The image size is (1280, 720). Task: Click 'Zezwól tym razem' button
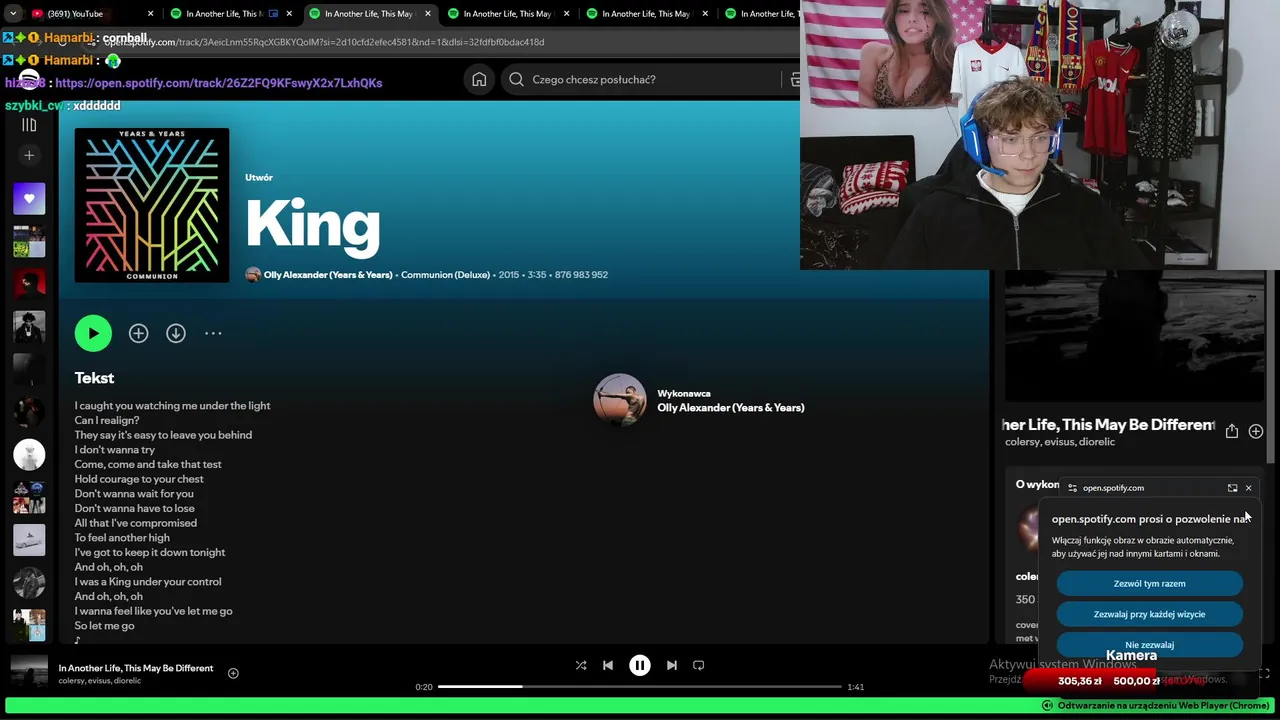click(x=1150, y=584)
